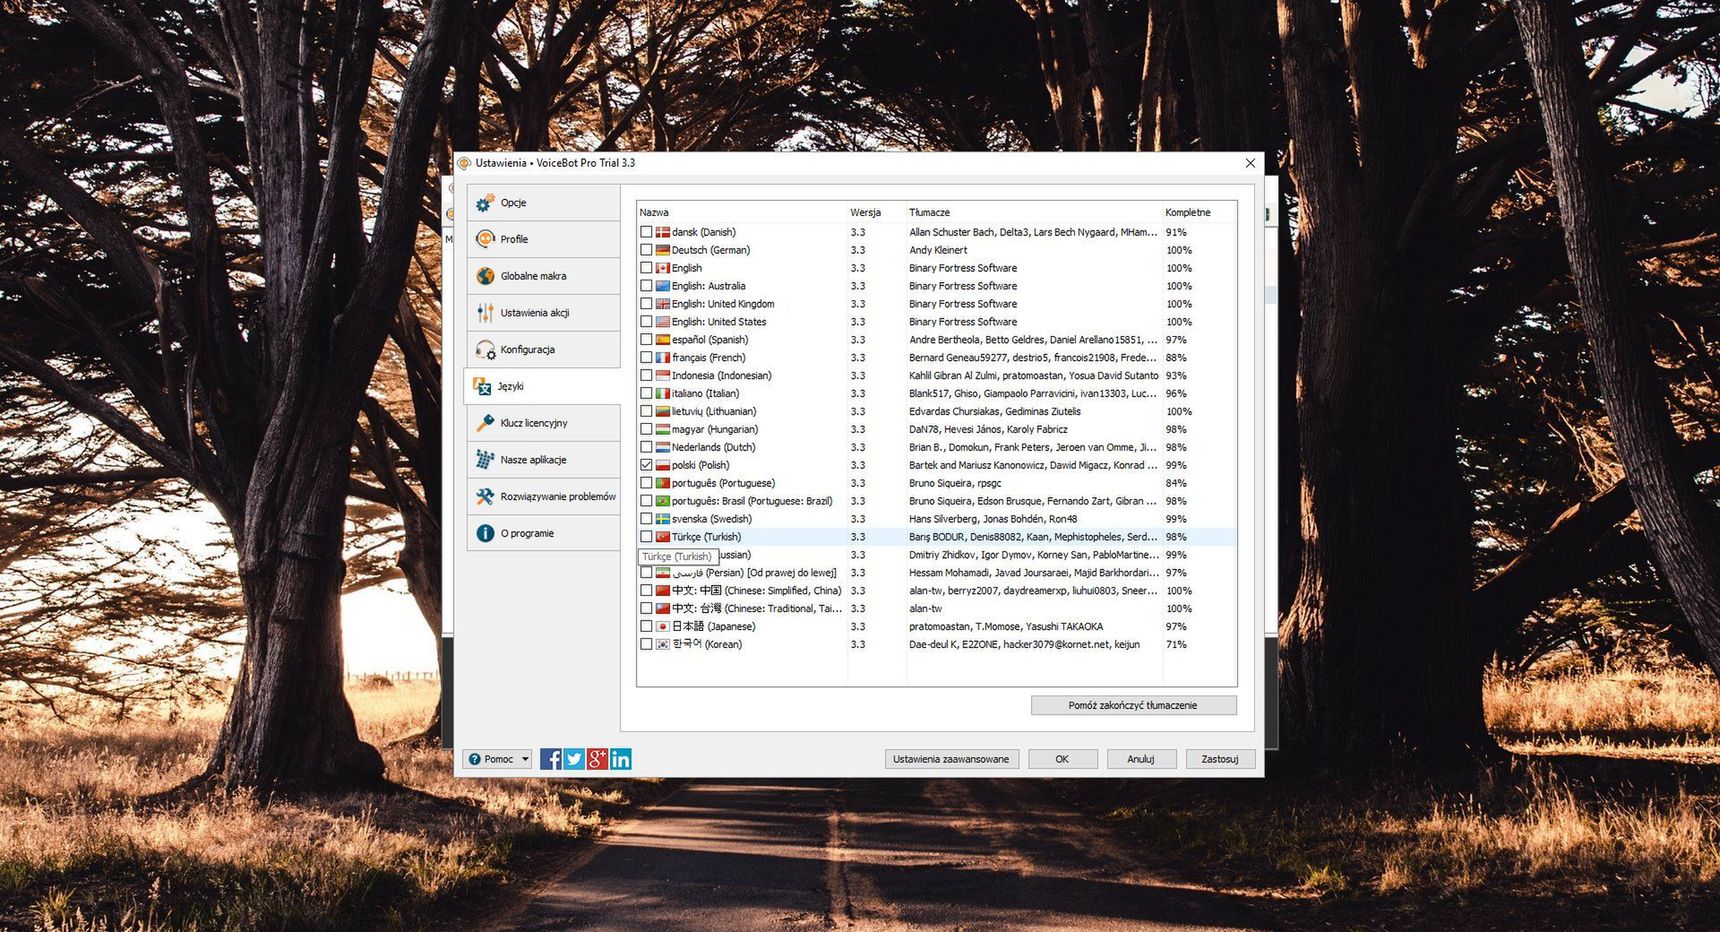Apply changes with Zastosuj button
This screenshot has height=932, width=1720.
pos(1220,759)
